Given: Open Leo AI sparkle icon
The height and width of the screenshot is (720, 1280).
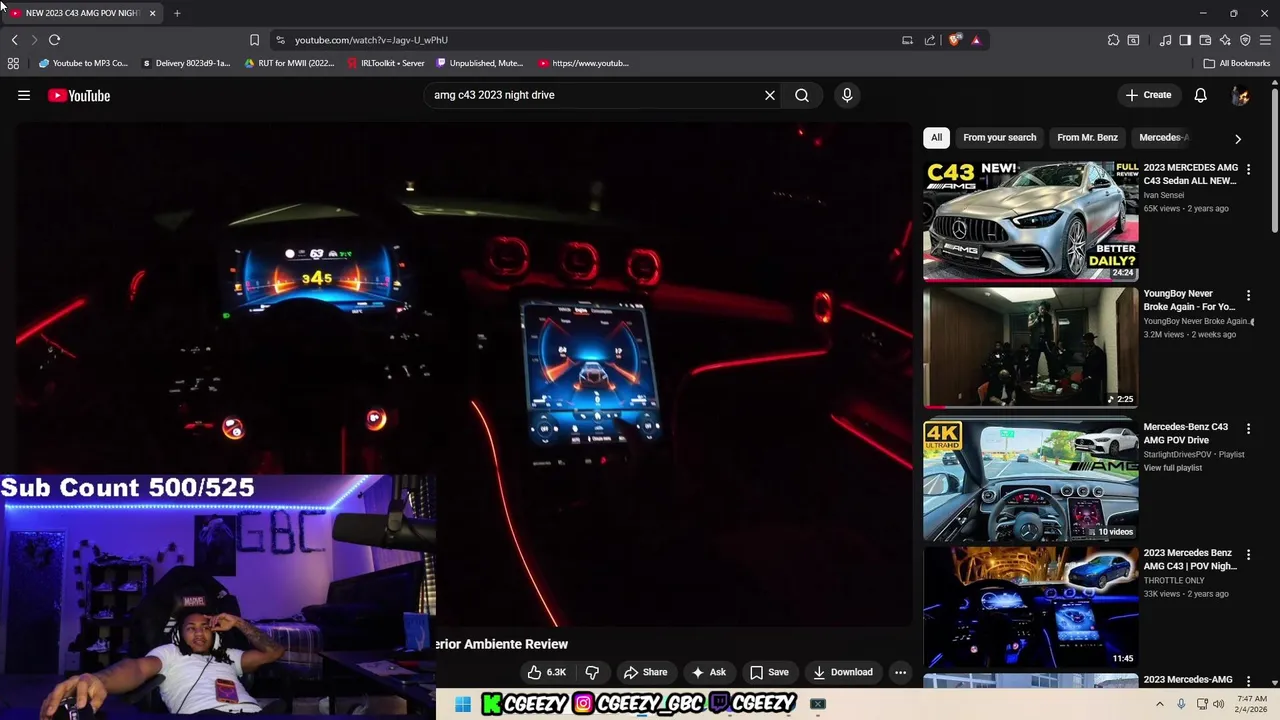Looking at the screenshot, I should point(1225,40).
